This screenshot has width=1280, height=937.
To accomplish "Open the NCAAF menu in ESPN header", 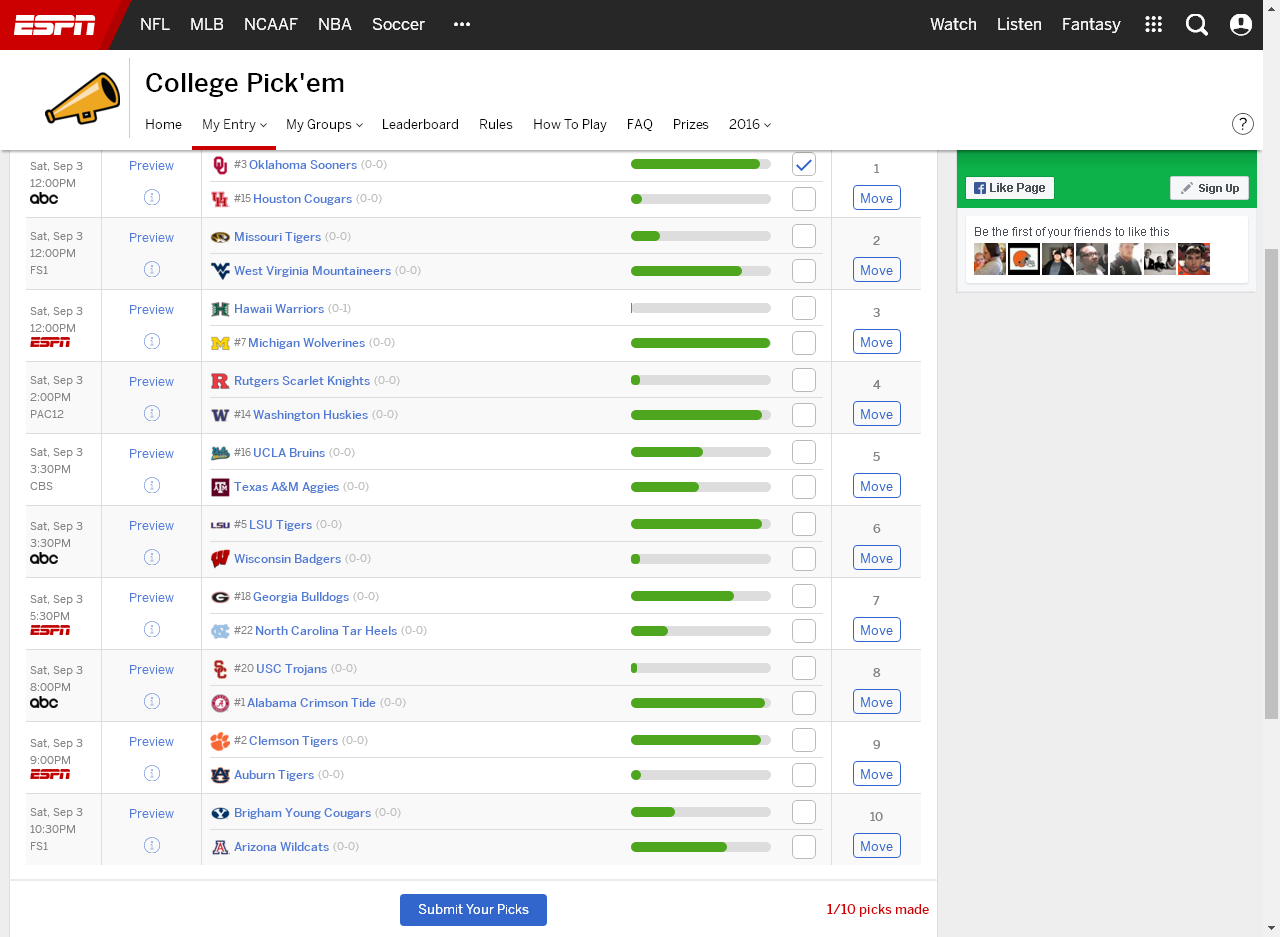I will coord(271,25).
